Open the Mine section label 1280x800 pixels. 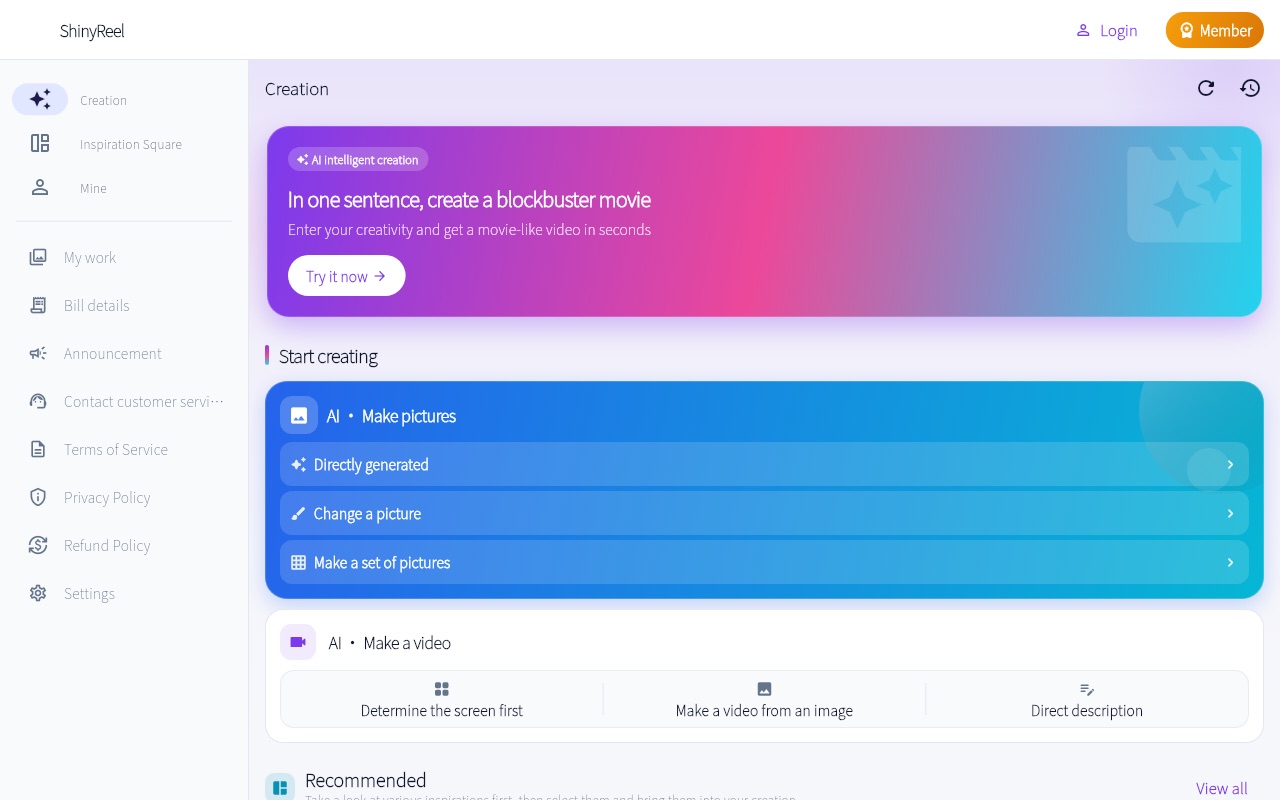coord(93,188)
